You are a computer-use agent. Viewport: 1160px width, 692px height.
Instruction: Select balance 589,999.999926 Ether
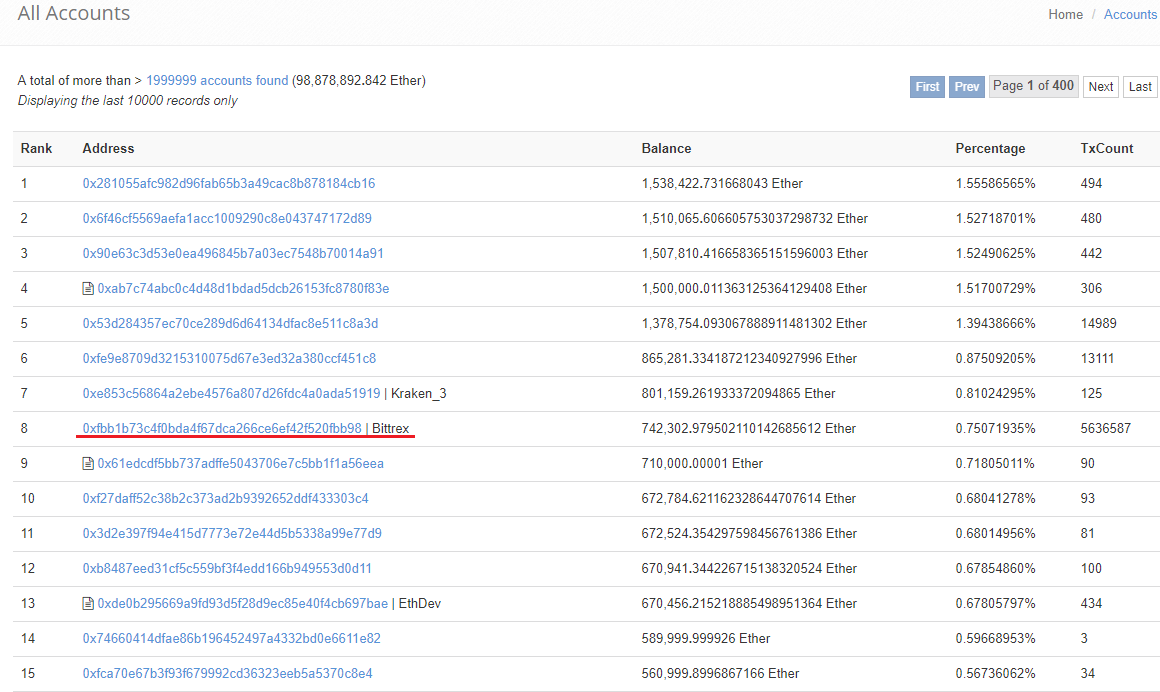tap(706, 639)
